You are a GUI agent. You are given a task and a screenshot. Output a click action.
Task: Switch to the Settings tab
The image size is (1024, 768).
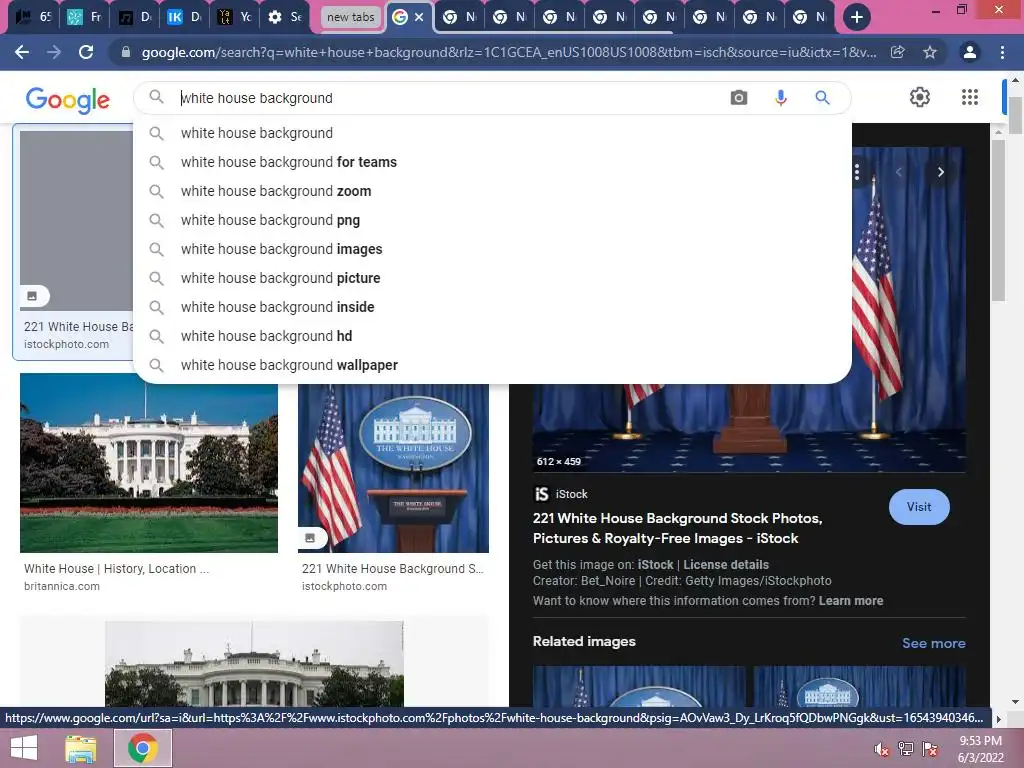click(285, 17)
